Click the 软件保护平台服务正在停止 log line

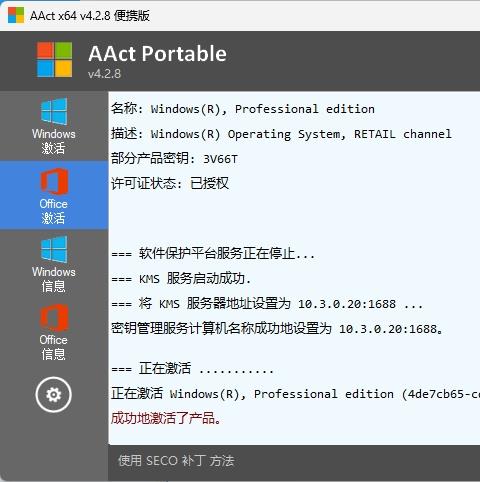(x=213, y=254)
